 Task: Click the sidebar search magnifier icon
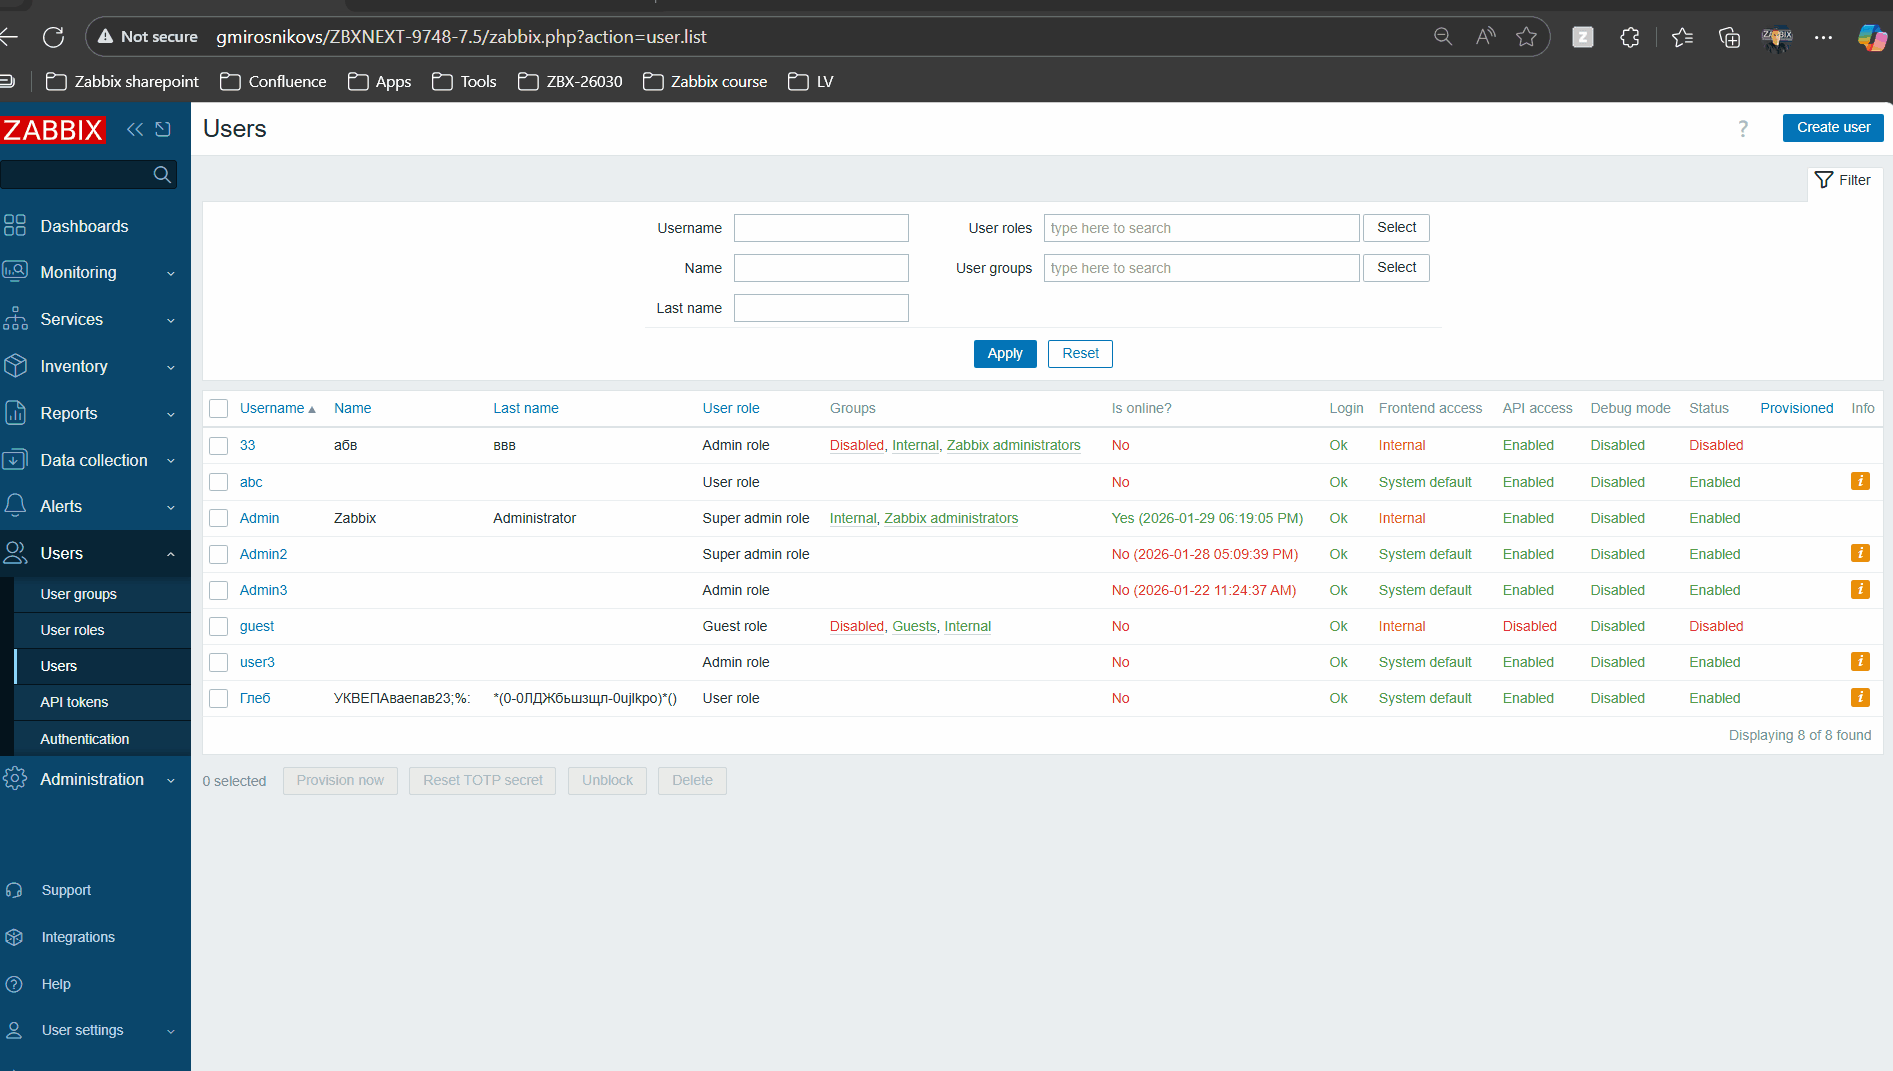coord(162,175)
